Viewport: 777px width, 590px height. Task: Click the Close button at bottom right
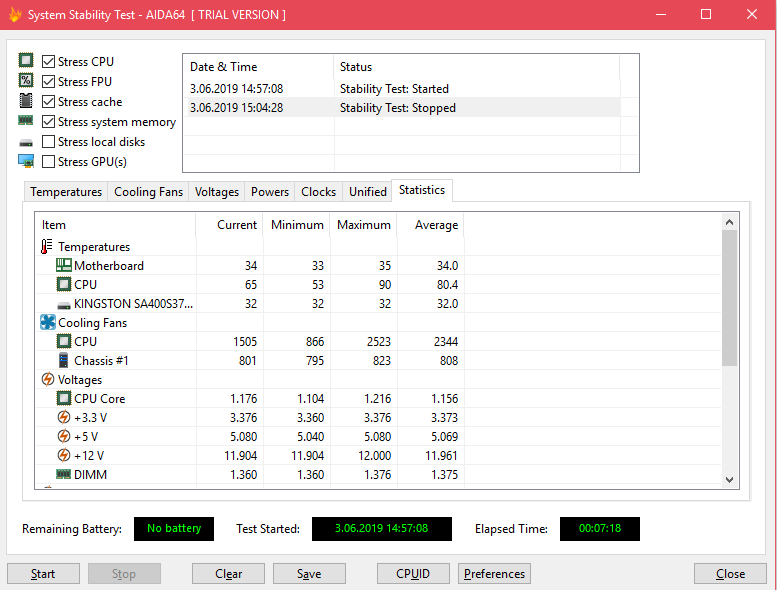click(x=730, y=574)
